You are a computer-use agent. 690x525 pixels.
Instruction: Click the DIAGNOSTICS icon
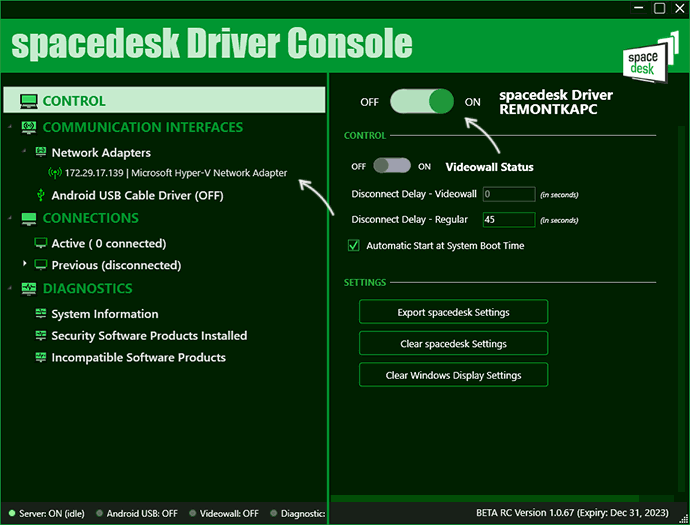pos(29,289)
